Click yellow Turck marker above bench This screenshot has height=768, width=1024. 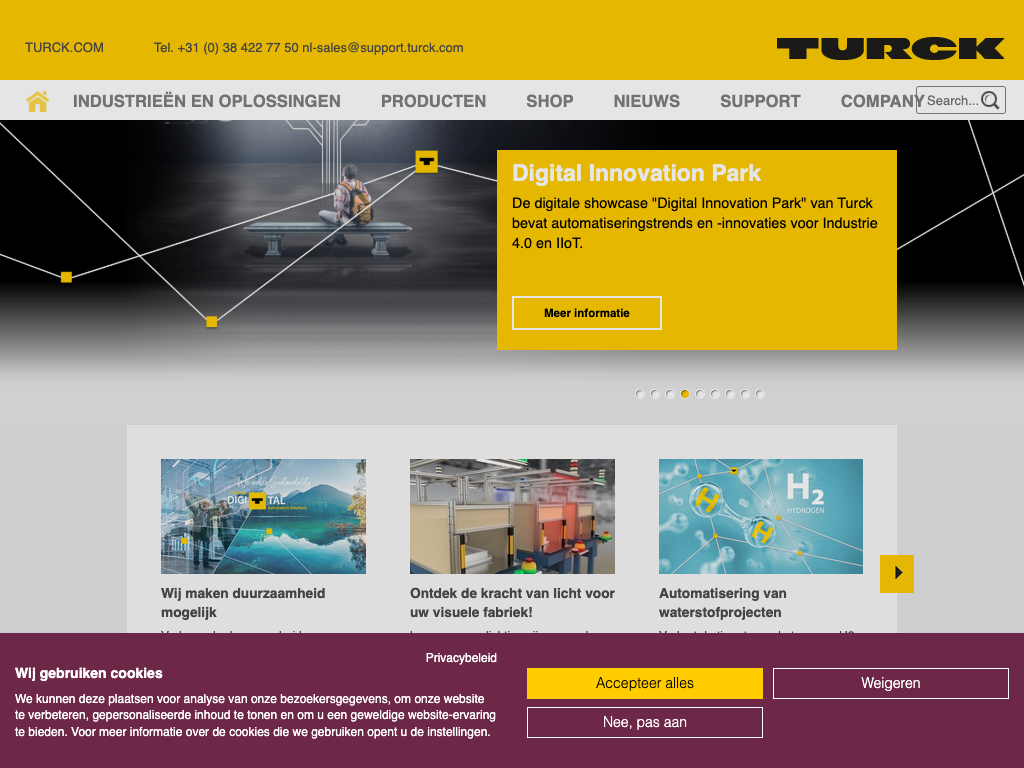(427, 161)
